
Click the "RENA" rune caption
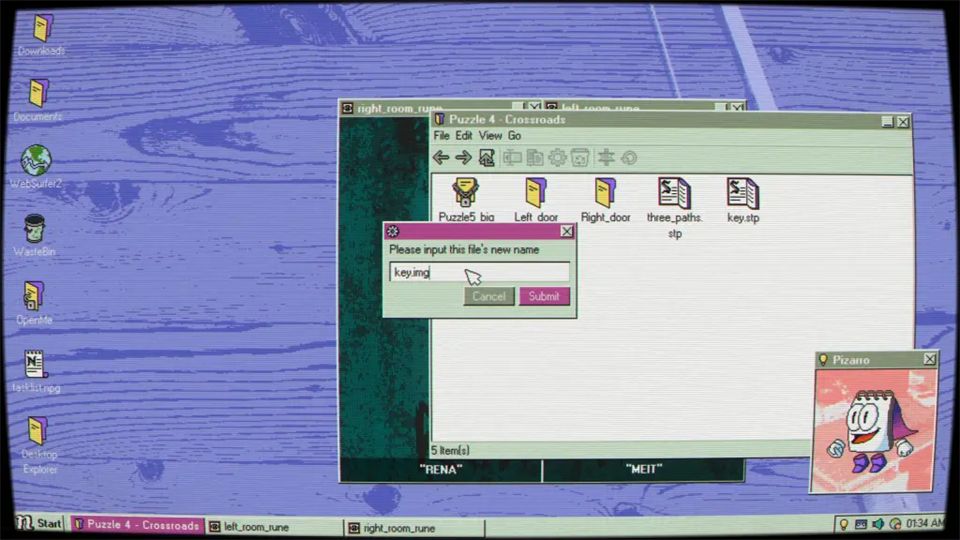tap(441, 470)
